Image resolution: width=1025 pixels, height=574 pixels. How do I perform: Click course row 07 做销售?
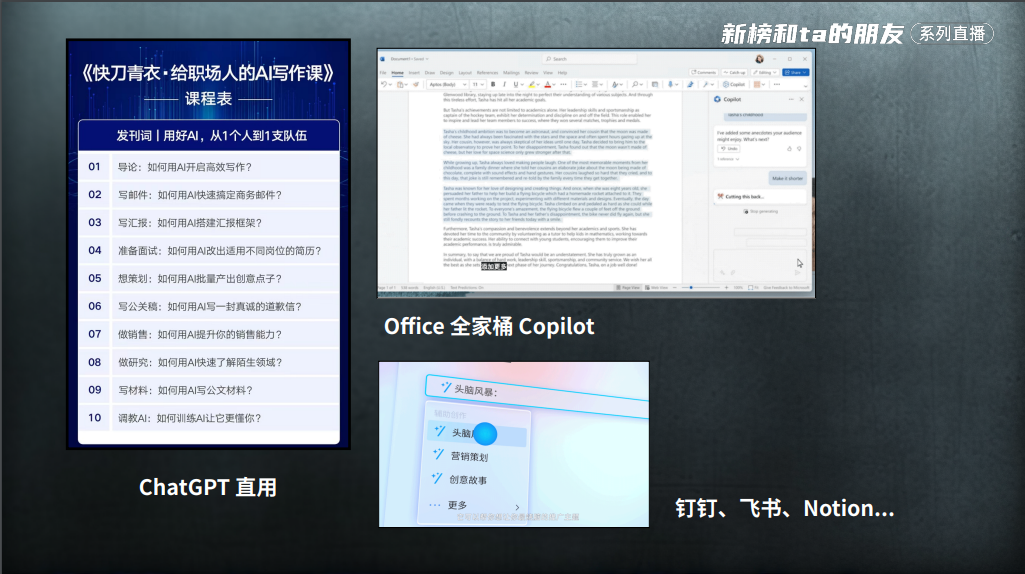point(209,334)
